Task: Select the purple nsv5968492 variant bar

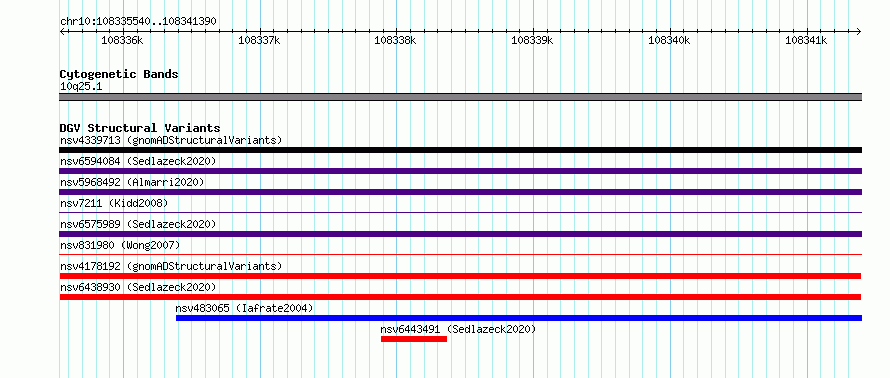Action: coord(460,192)
